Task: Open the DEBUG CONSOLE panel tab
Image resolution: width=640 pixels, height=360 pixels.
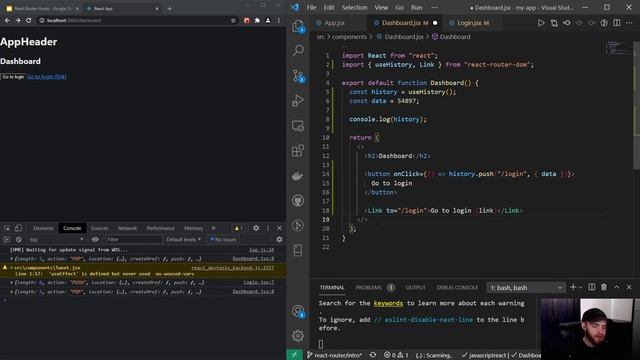Action: [x=457, y=287]
